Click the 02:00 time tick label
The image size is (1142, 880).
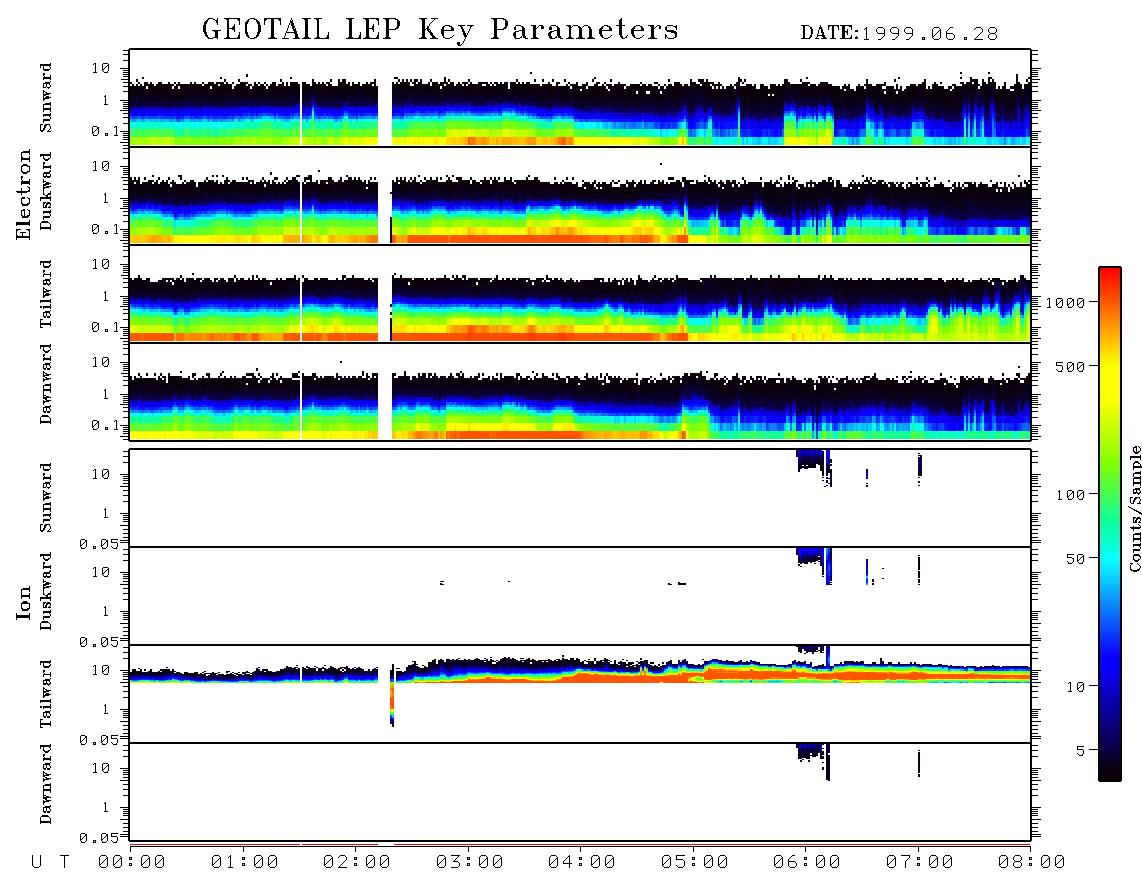coord(357,863)
